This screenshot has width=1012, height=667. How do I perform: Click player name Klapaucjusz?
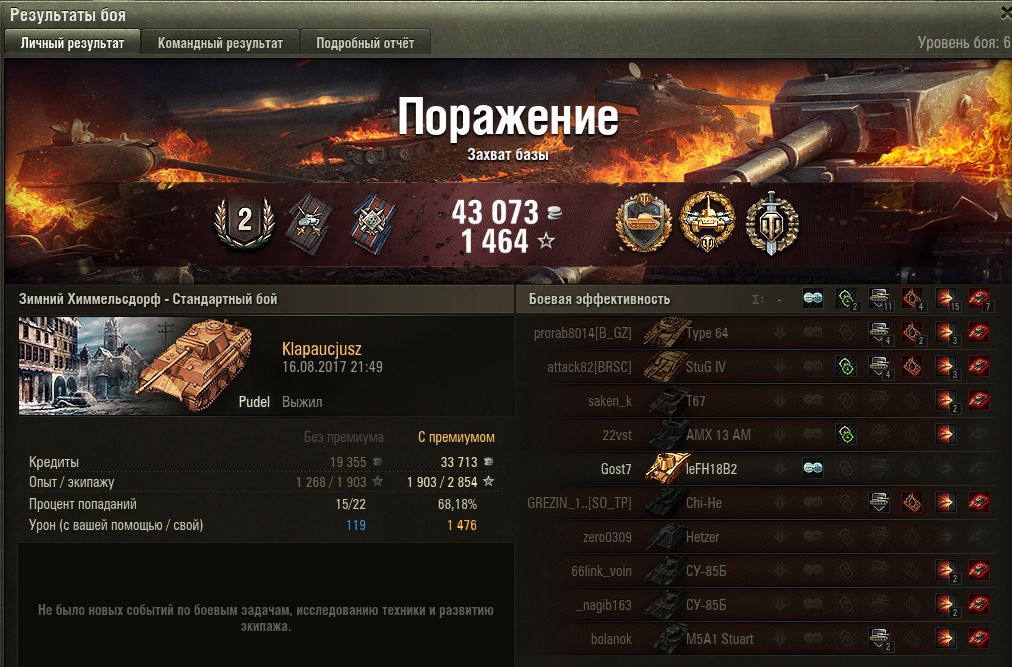[321, 349]
